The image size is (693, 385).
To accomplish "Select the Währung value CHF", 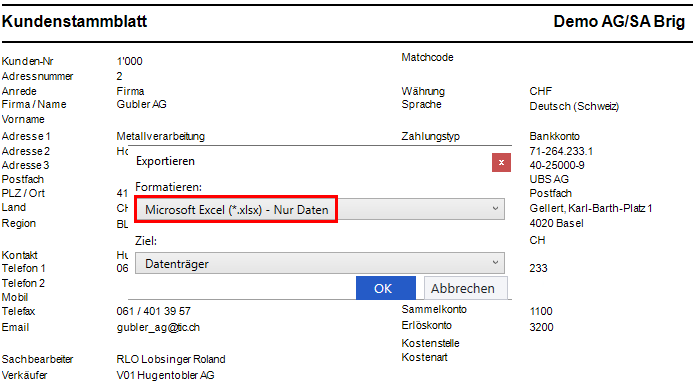I will point(541,91).
